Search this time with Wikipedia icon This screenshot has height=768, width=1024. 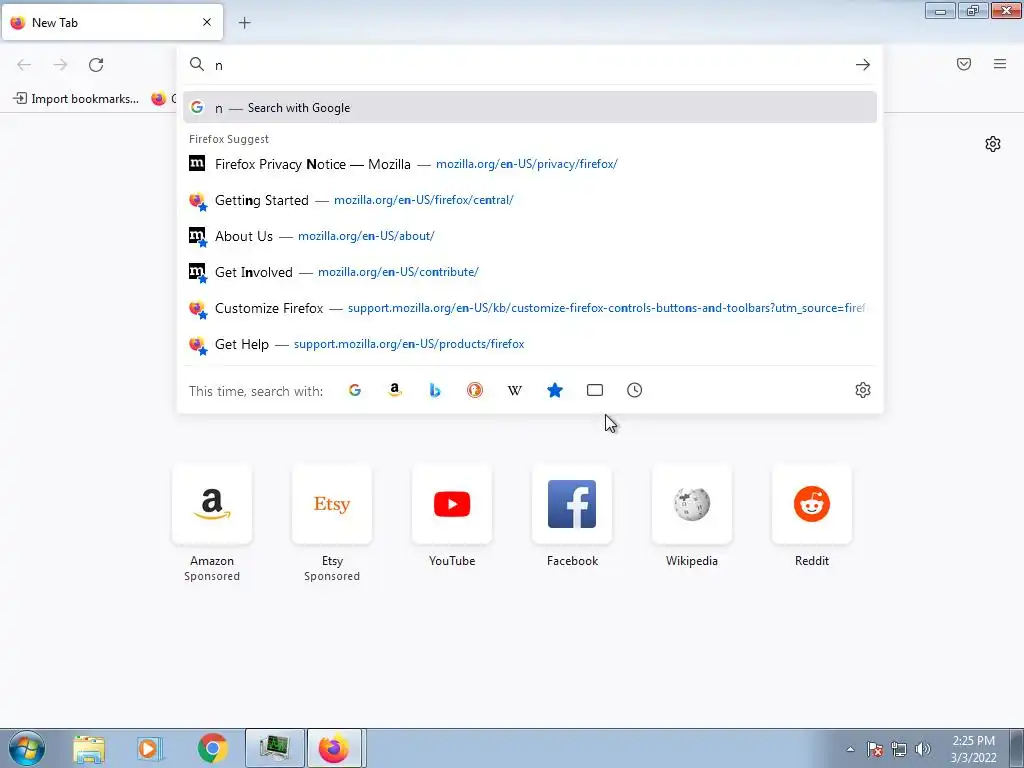[x=515, y=390]
